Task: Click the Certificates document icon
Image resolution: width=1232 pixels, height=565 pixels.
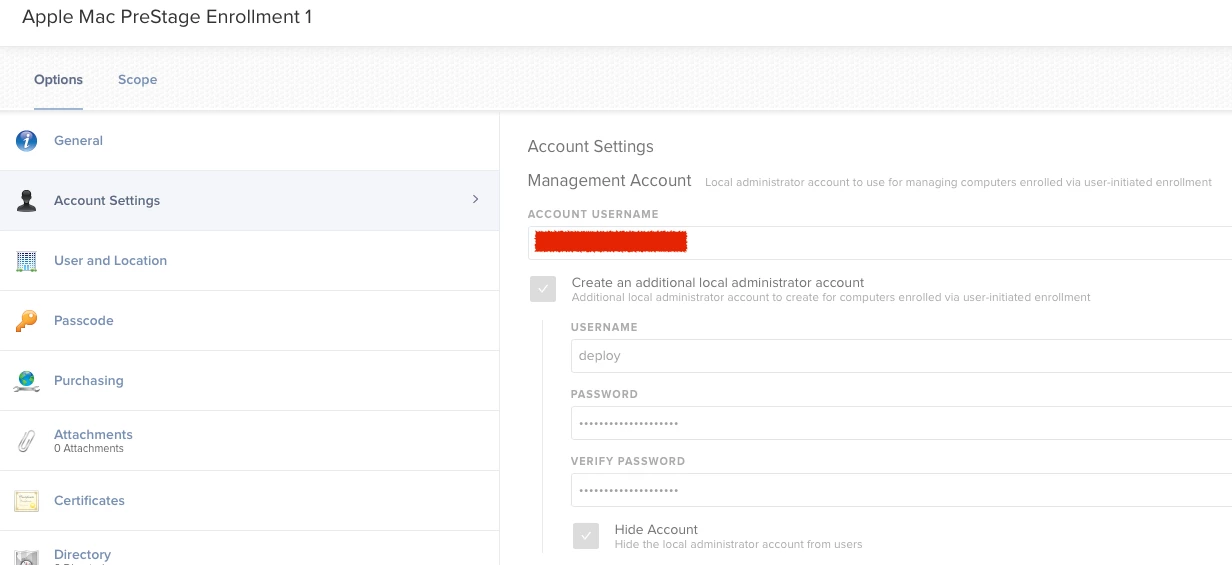Action: click(x=27, y=501)
